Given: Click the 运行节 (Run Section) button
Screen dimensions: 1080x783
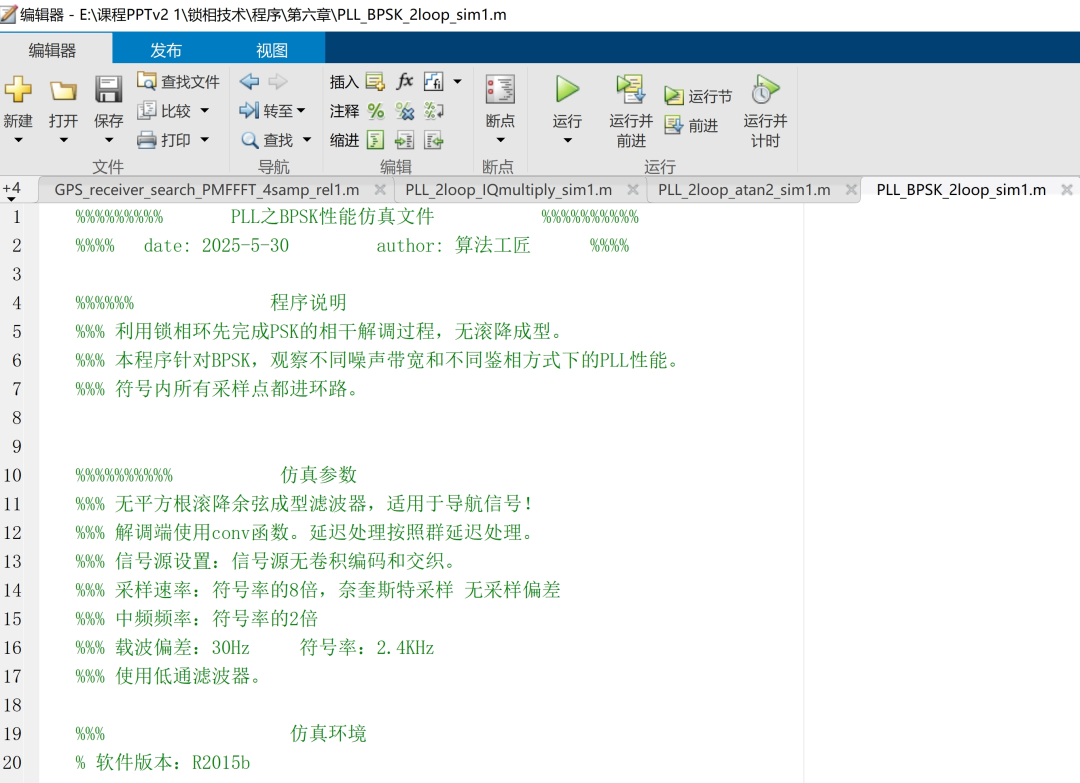Looking at the screenshot, I should 699,96.
